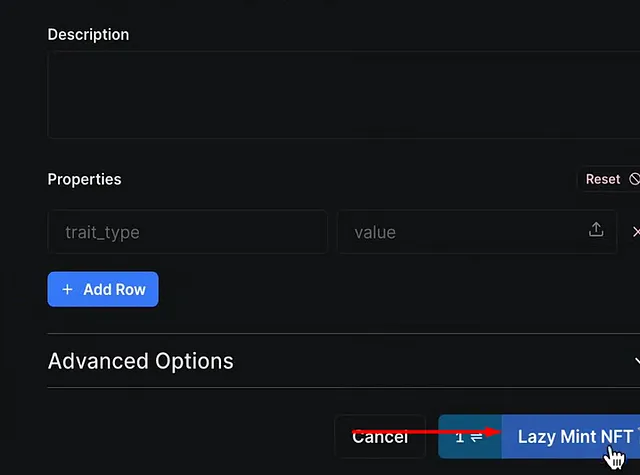Select the Description field label
Image resolution: width=640 pixels, height=475 pixels.
(88, 35)
